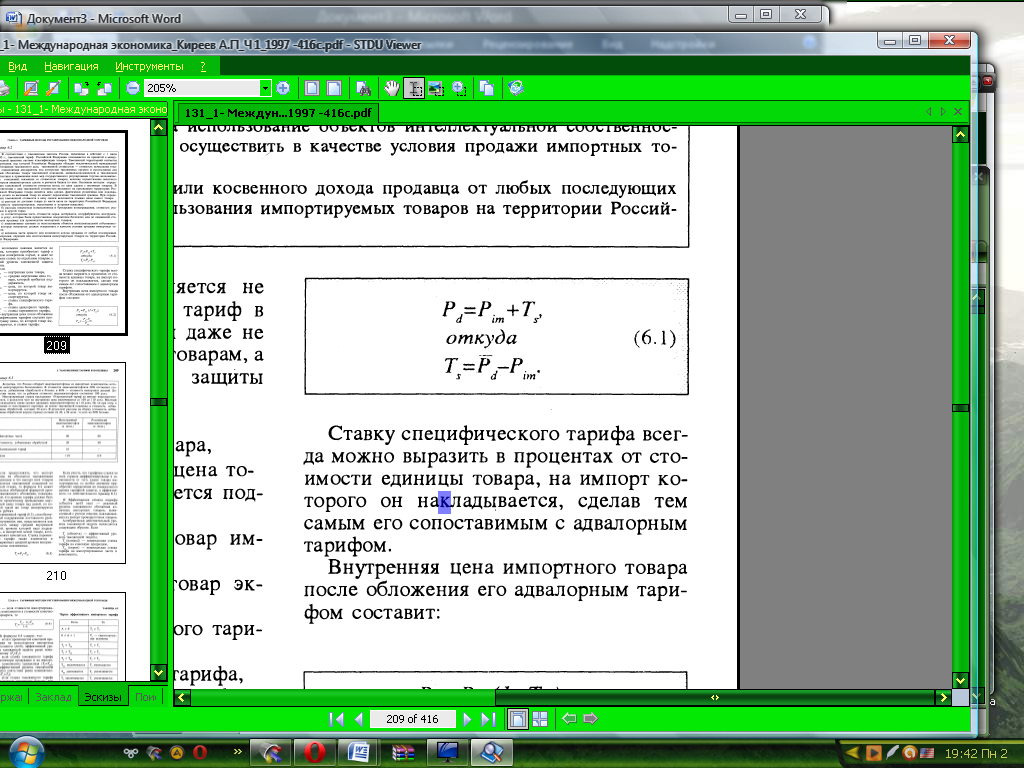The height and width of the screenshot is (768, 1024).
Task: Open the zoom level dropdown arrow
Action: click(x=265, y=88)
